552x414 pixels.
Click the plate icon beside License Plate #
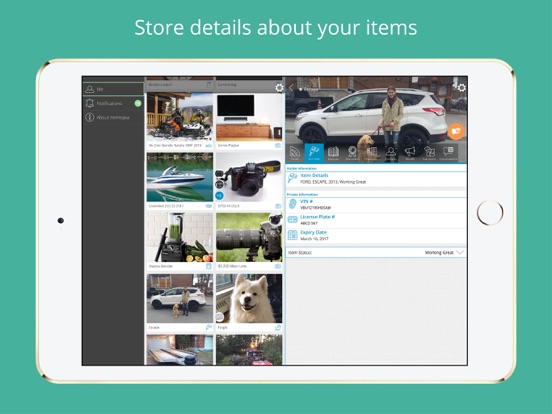tap(292, 220)
